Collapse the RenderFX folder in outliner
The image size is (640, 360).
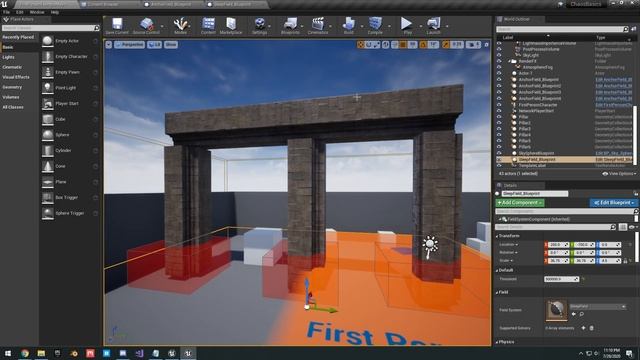(509, 61)
